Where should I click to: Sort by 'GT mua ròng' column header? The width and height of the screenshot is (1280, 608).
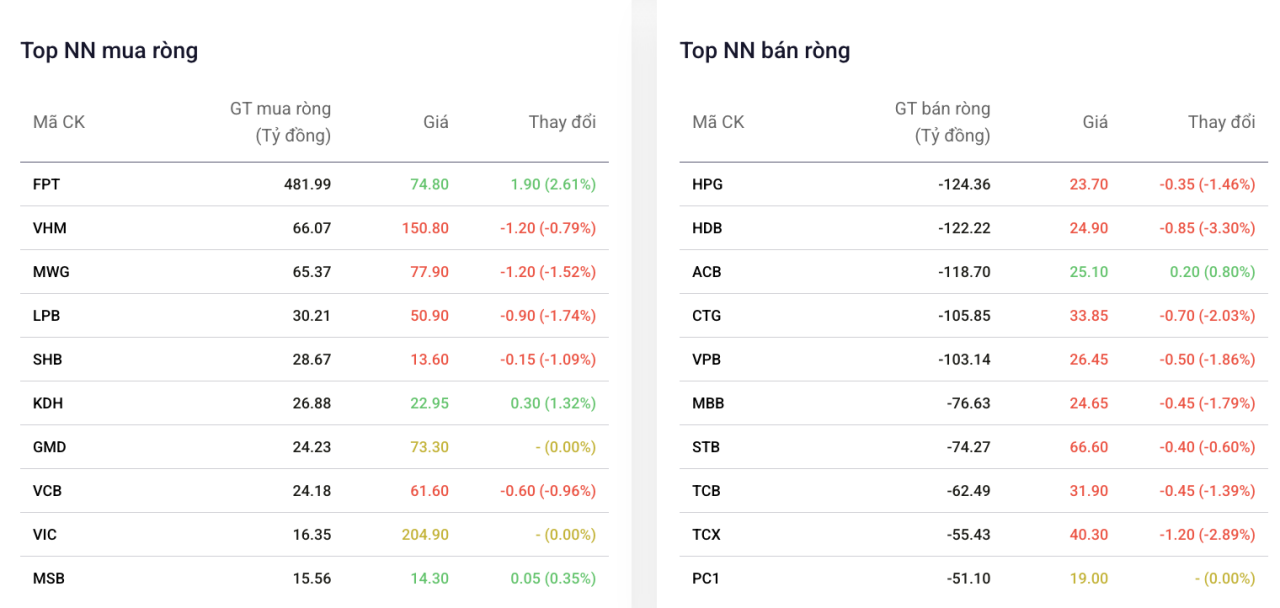point(280,122)
